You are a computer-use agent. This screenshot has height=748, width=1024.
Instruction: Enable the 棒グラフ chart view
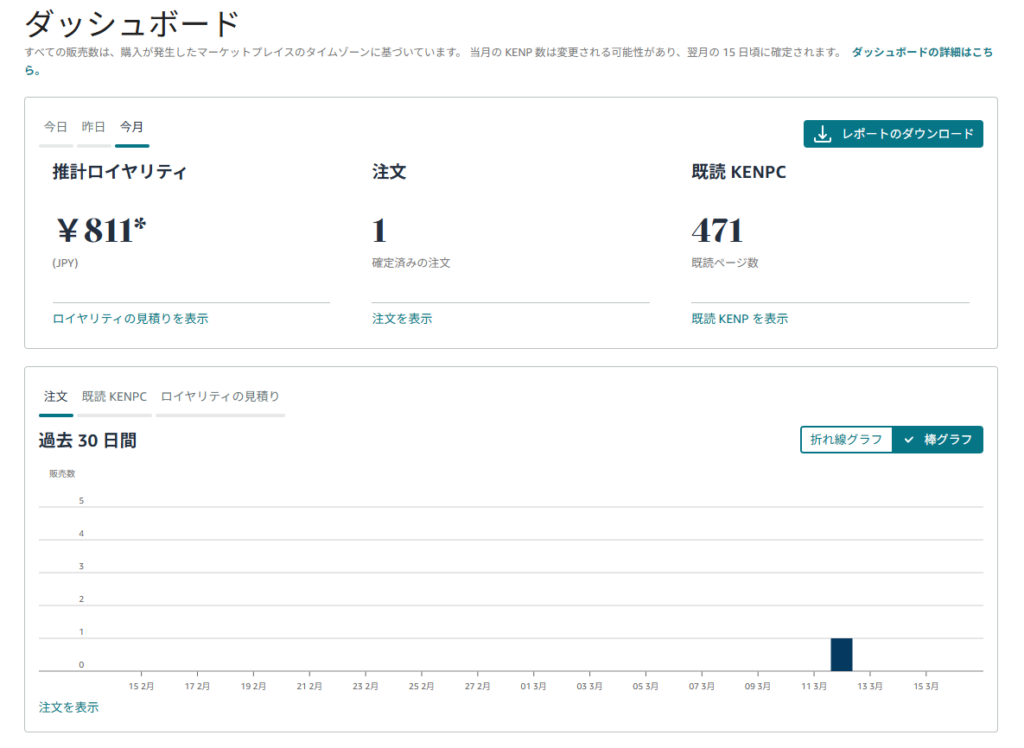coord(947,440)
